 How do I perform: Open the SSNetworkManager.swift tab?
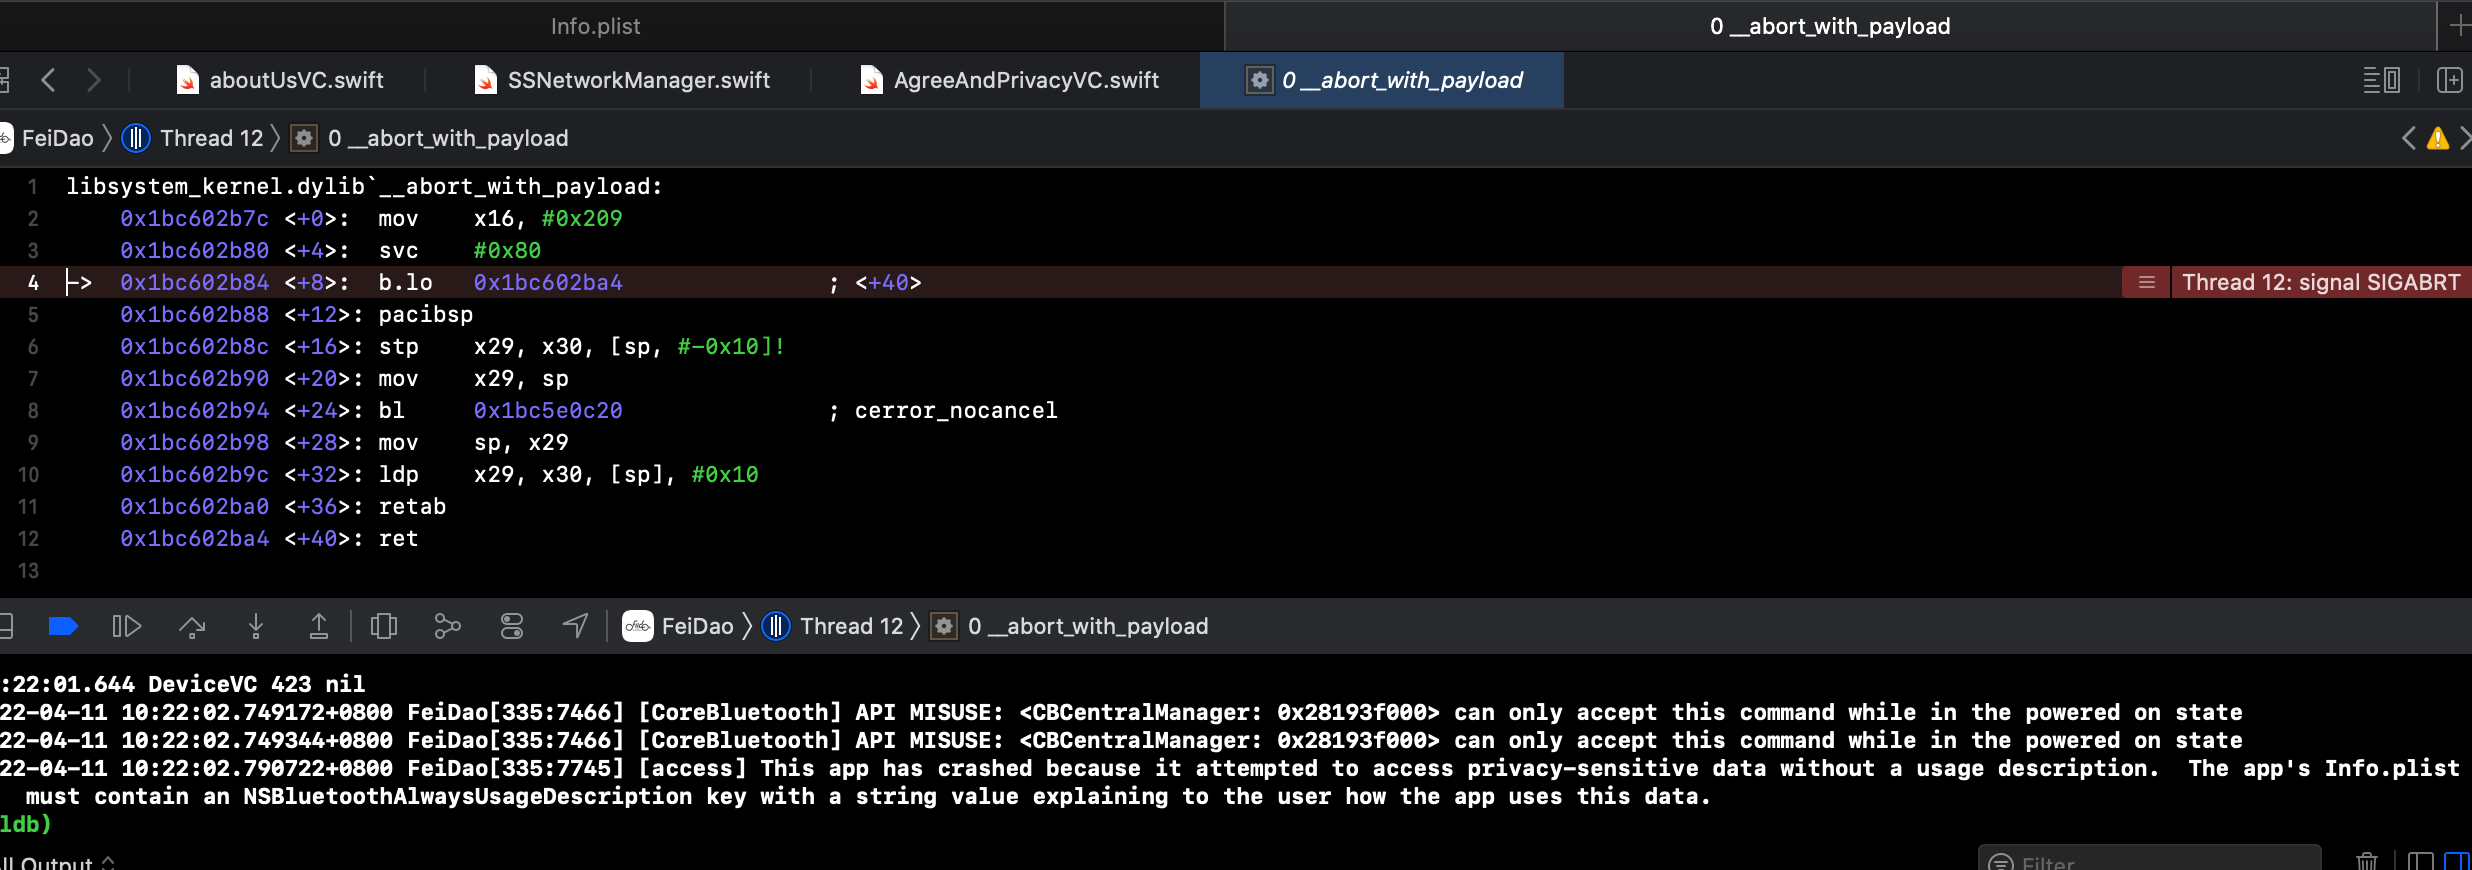pyautogui.click(x=623, y=80)
